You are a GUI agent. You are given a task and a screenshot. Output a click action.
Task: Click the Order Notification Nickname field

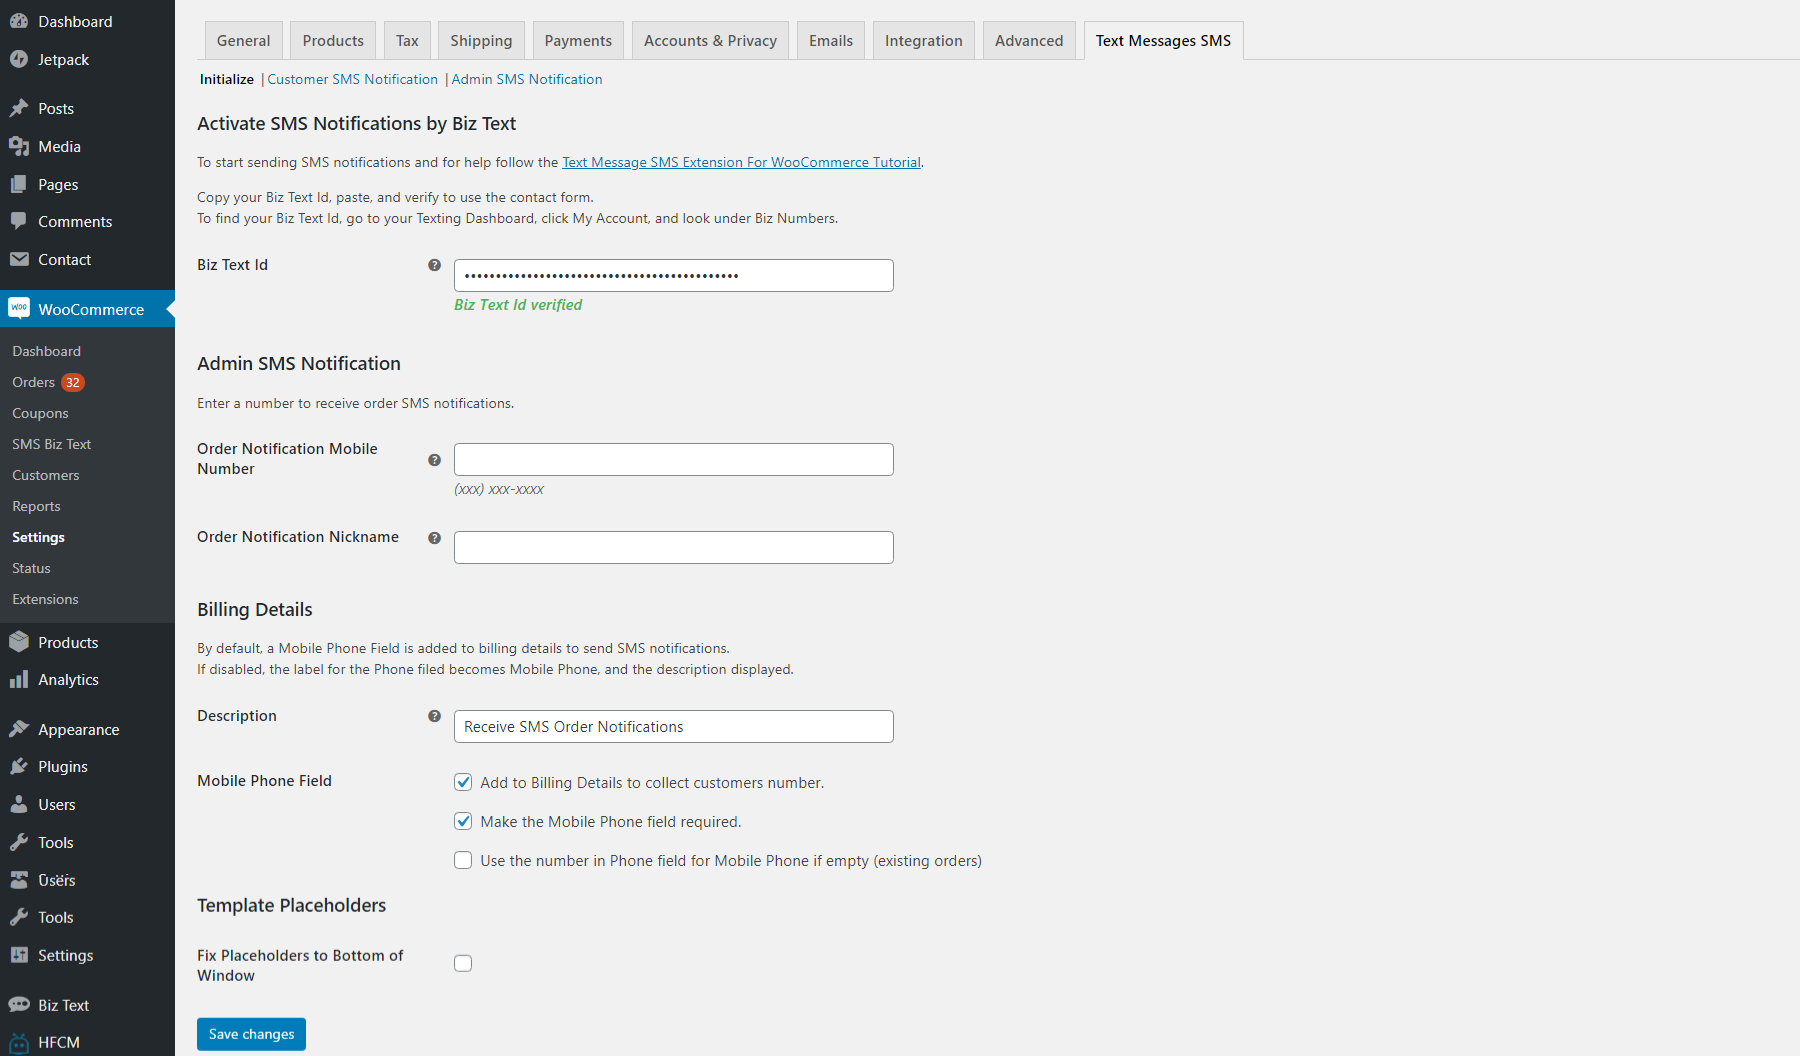pyautogui.click(x=674, y=547)
